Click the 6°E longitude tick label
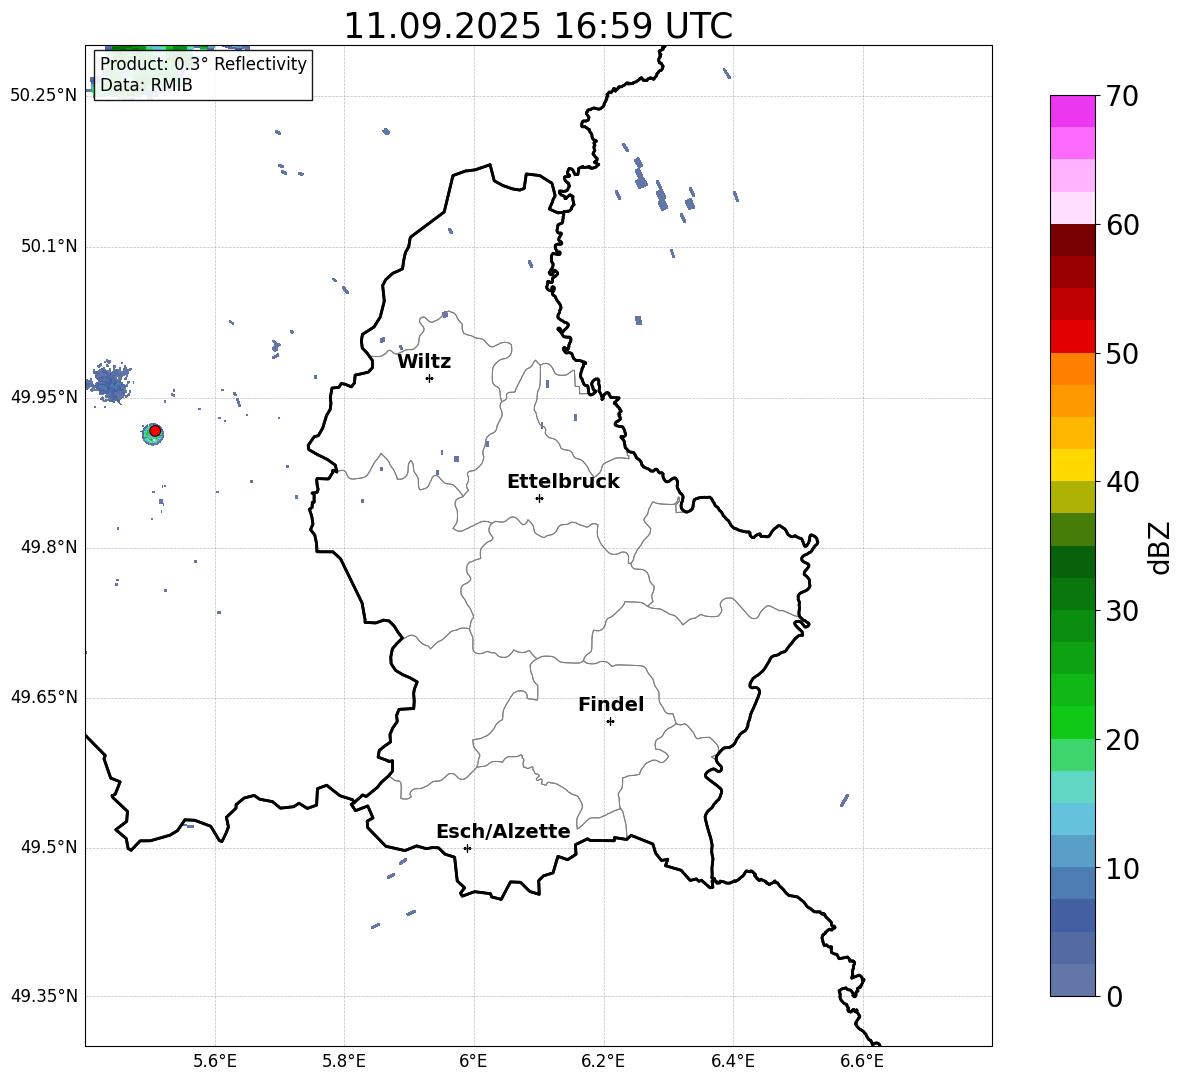 click(x=473, y=1061)
